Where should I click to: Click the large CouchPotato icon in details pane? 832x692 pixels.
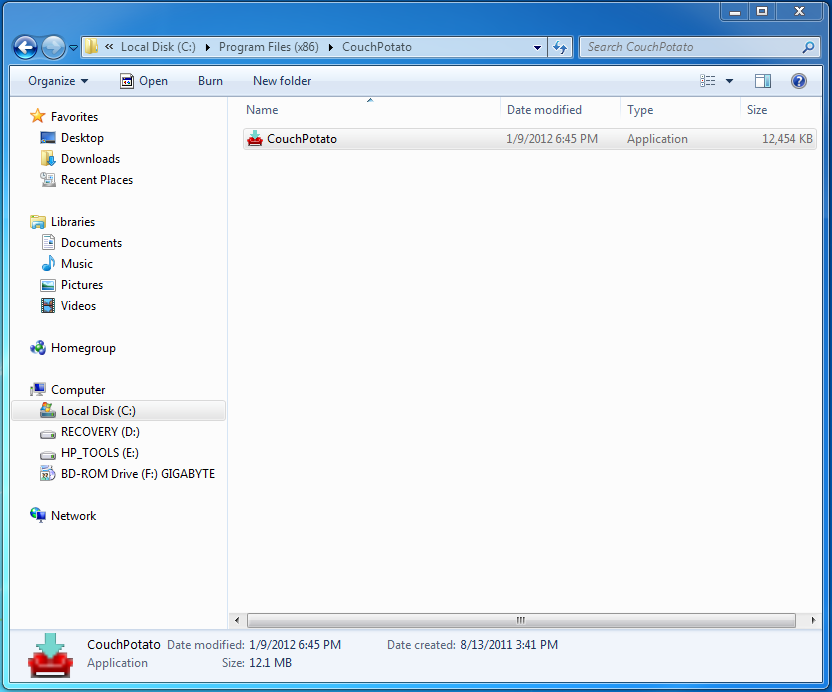(50, 655)
